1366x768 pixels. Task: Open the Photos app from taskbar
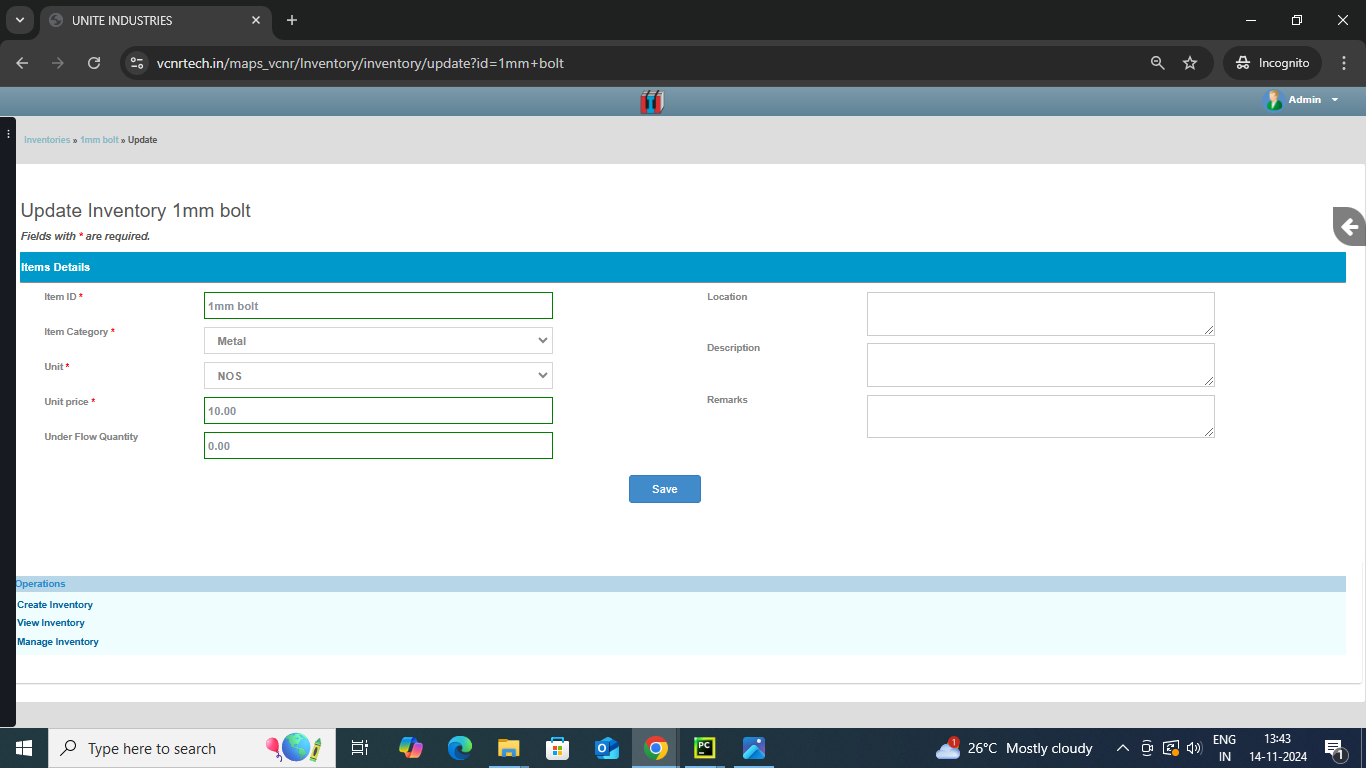click(x=754, y=748)
